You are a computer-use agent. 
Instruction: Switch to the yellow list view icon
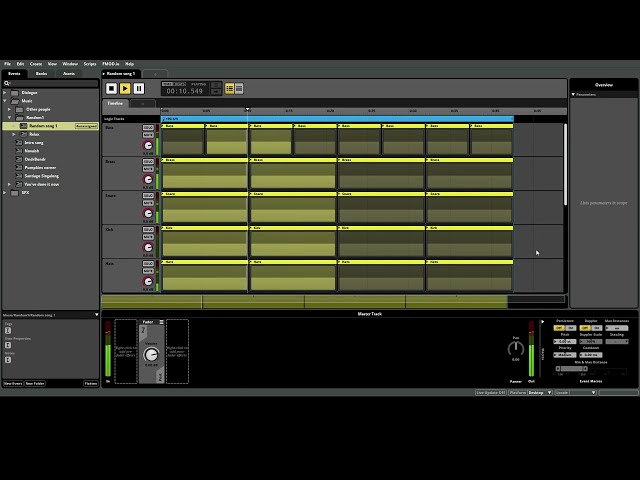coord(229,88)
